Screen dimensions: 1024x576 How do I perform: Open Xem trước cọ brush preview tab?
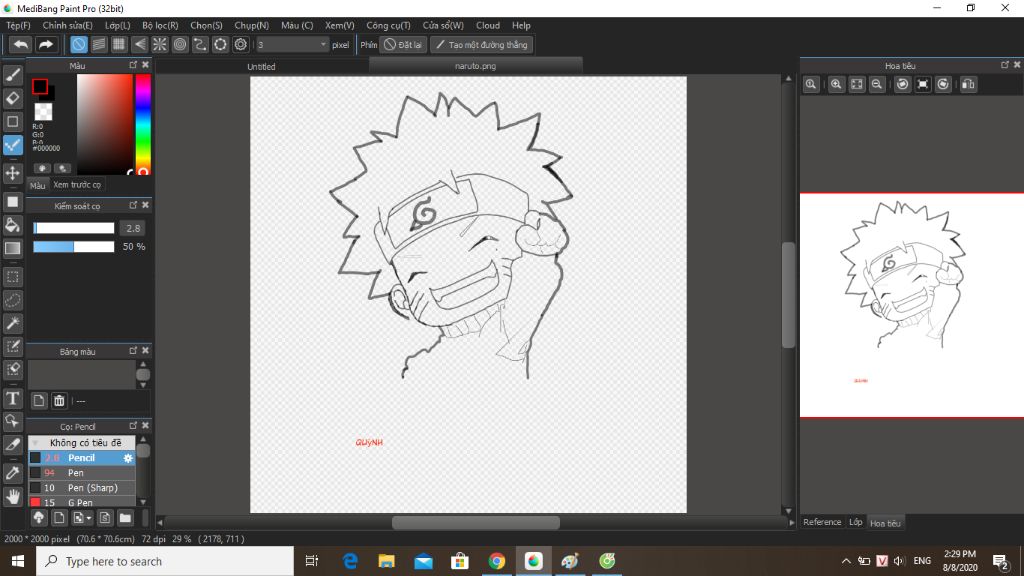click(77, 185)
